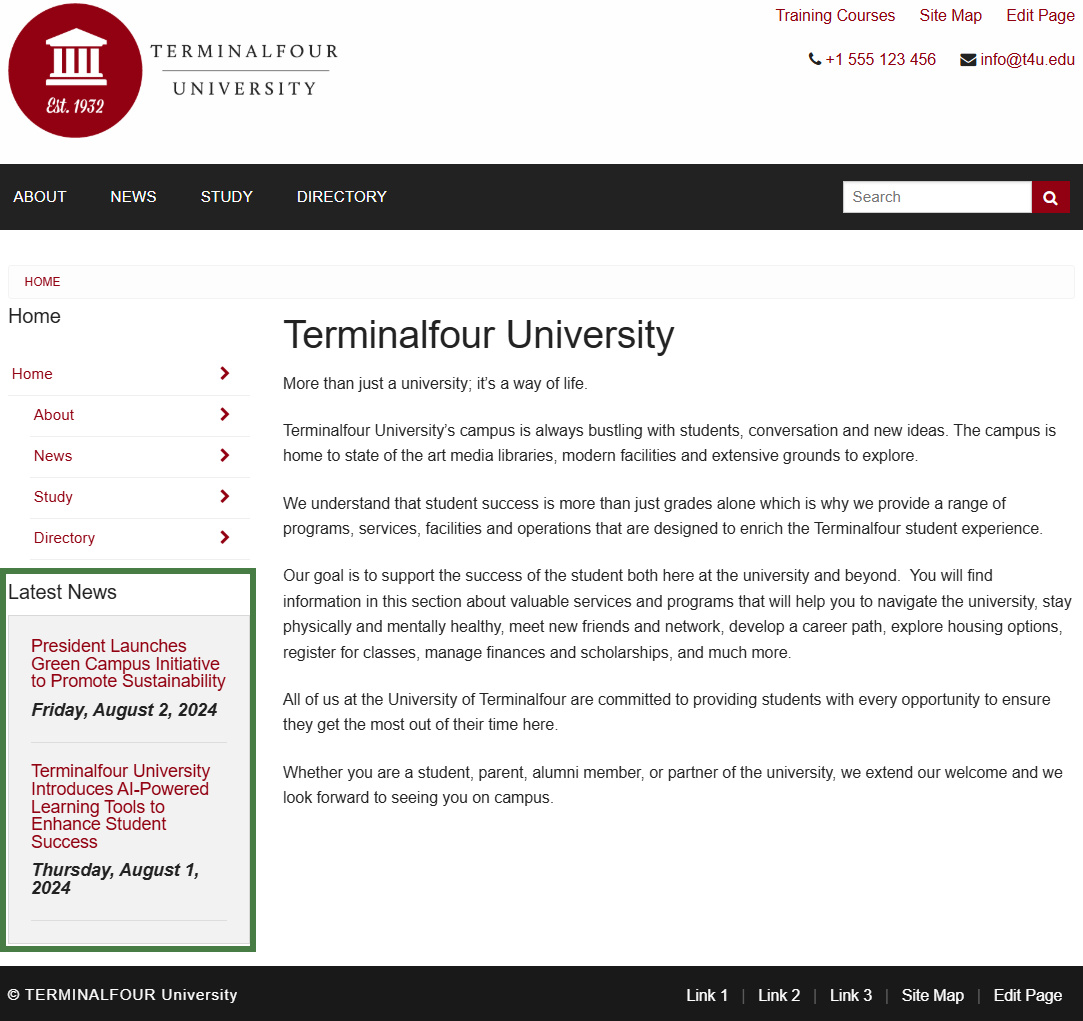Open the Green Campus Initiative news article

click(128, 663)
